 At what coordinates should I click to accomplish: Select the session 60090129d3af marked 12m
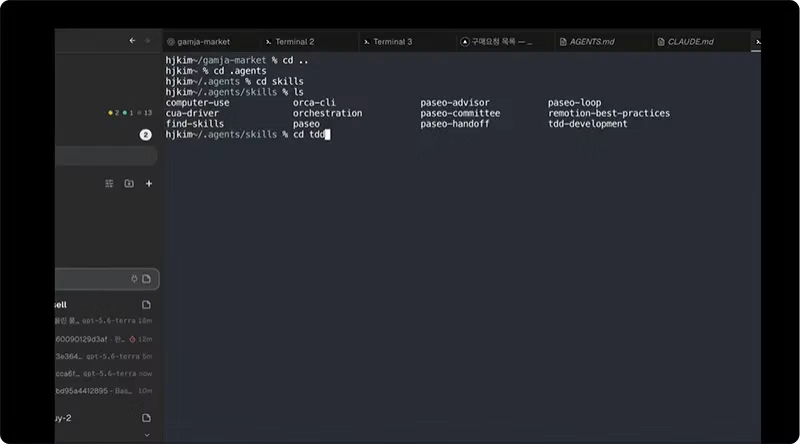pos(104,339)
